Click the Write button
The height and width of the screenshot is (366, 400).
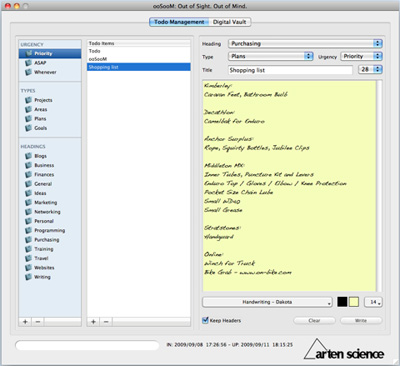coord(361,320)
